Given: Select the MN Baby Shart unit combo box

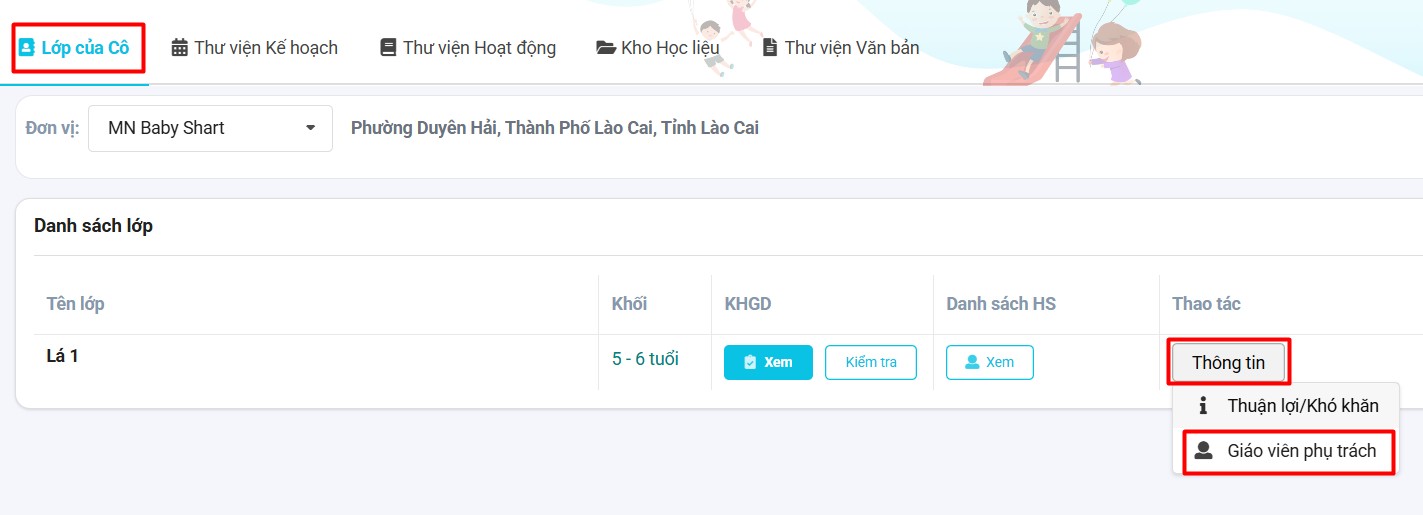Looking at the screenshot, I should pyautogui.click(x=200, y=128).
